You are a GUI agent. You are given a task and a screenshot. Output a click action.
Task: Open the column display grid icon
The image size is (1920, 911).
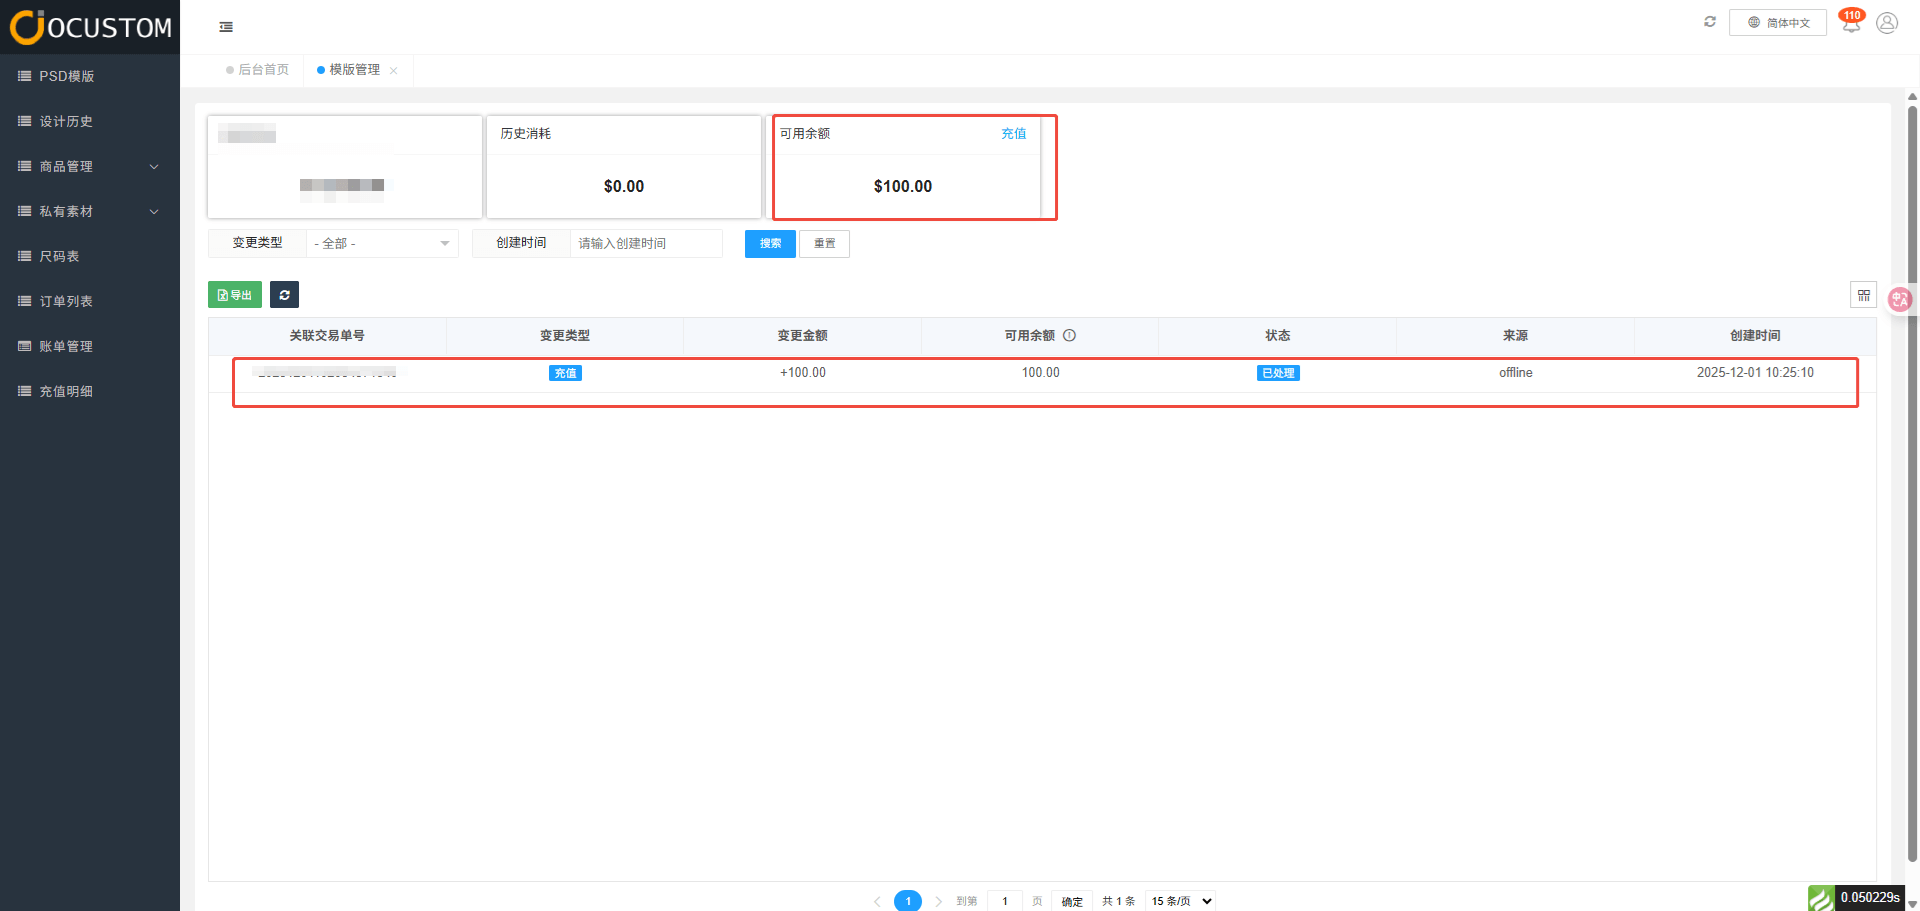1863,295
